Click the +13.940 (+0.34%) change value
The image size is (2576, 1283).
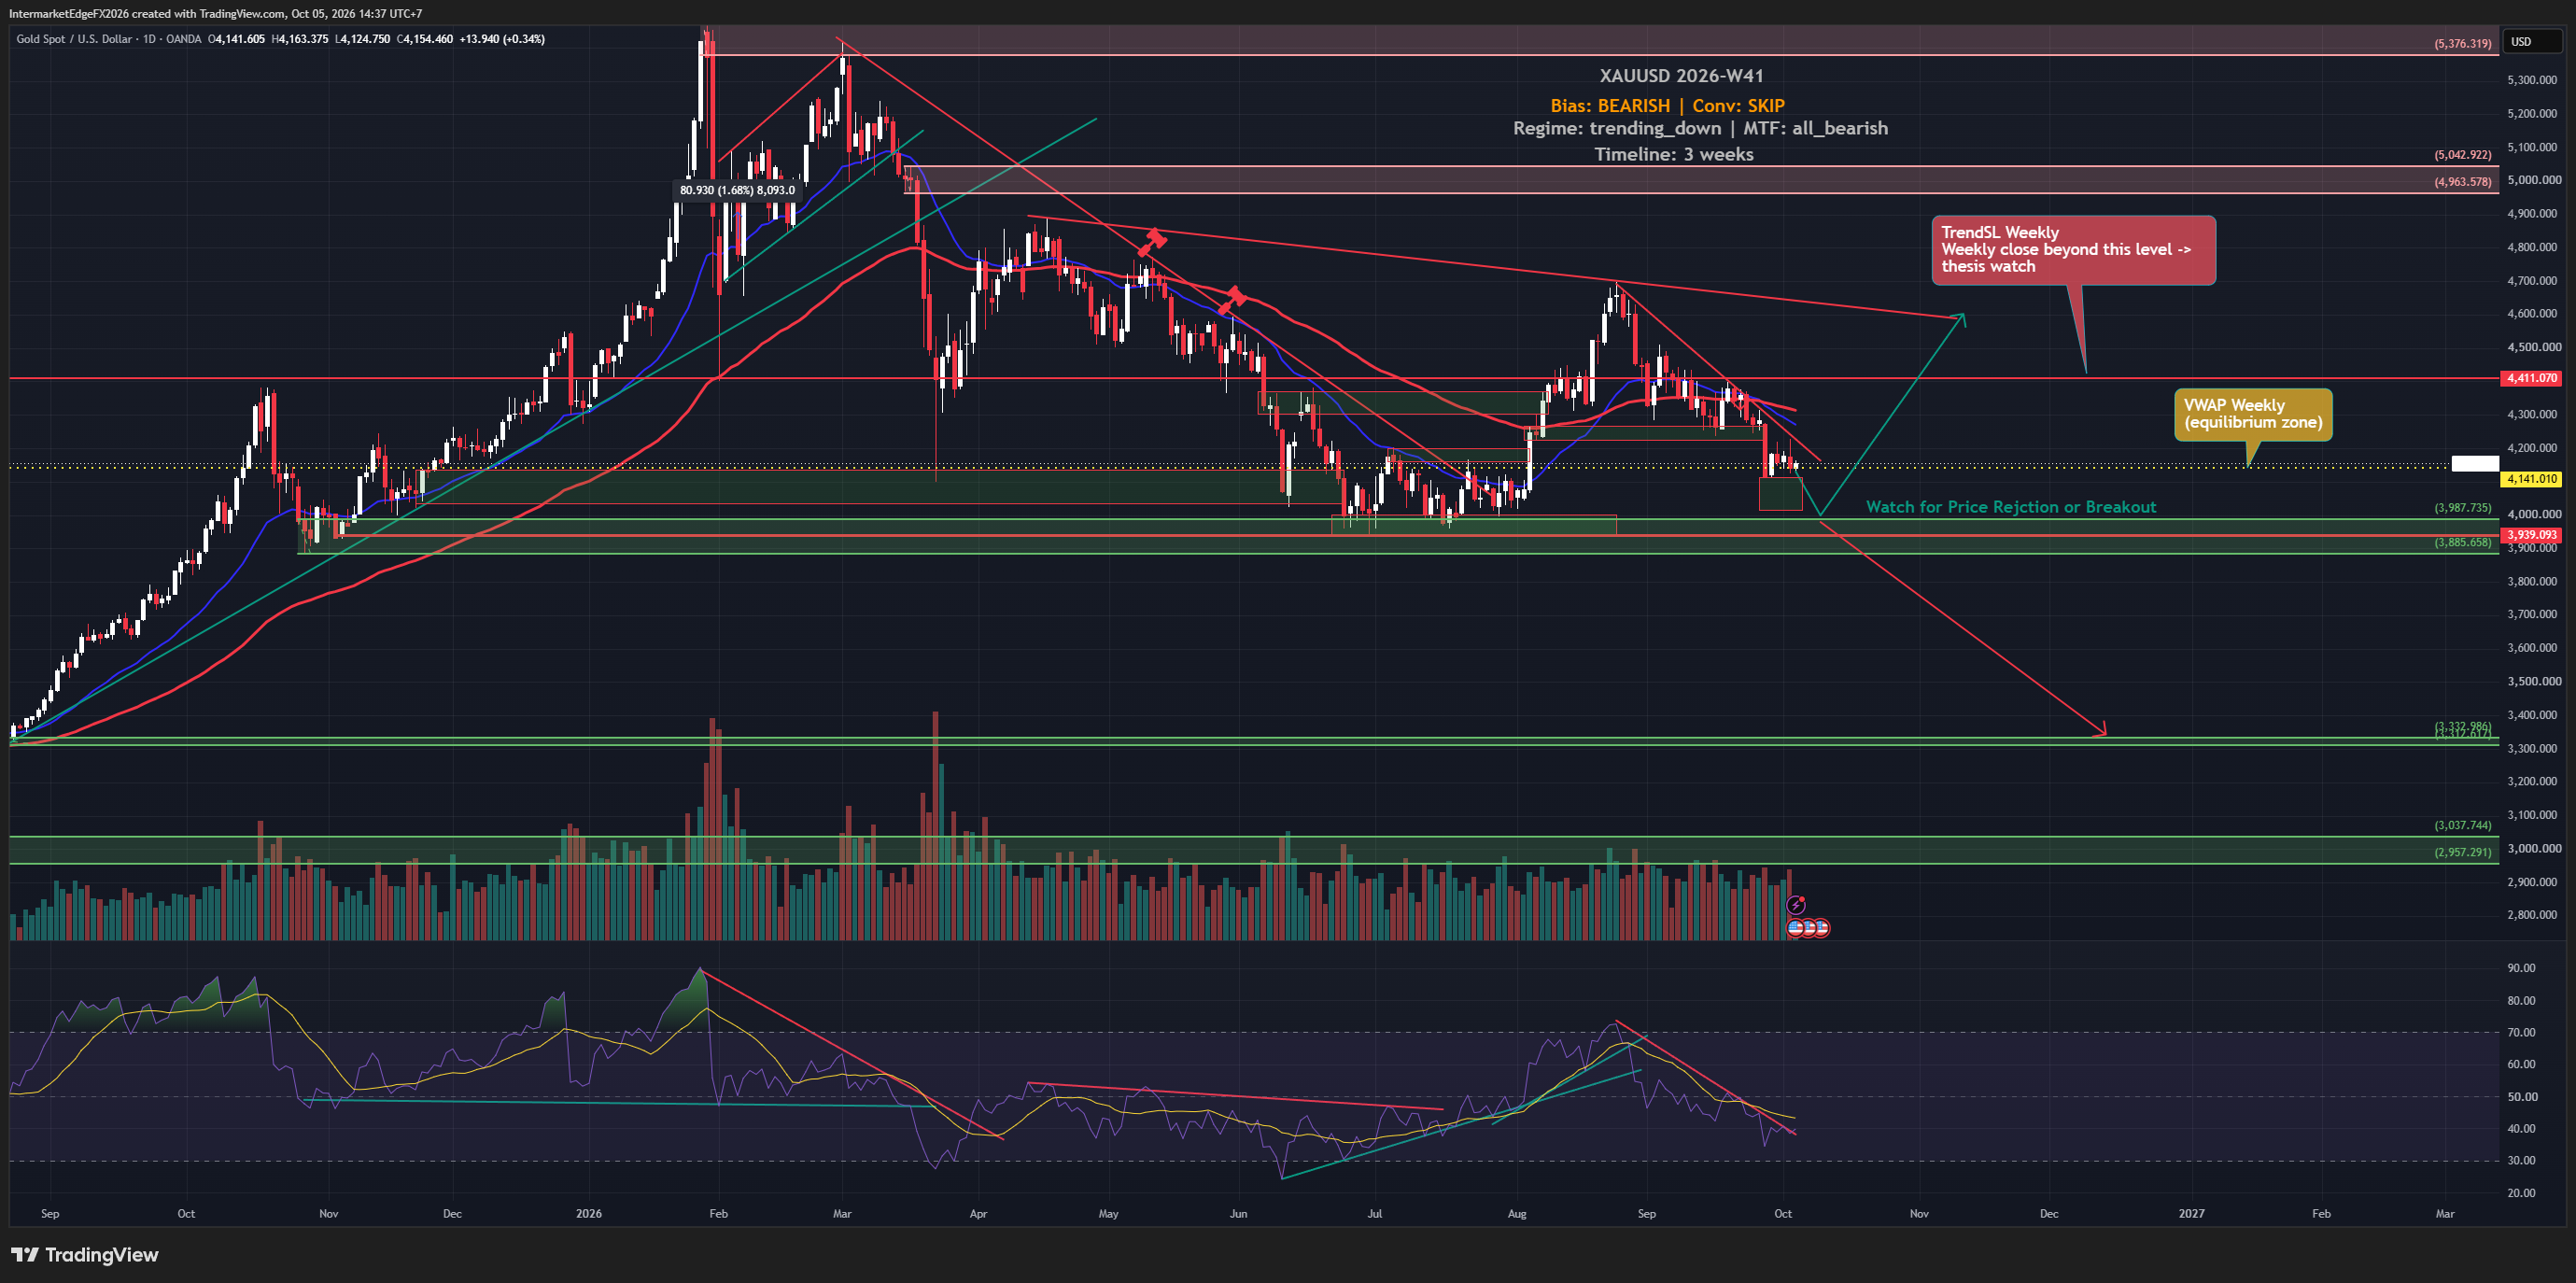click(502, 39)
